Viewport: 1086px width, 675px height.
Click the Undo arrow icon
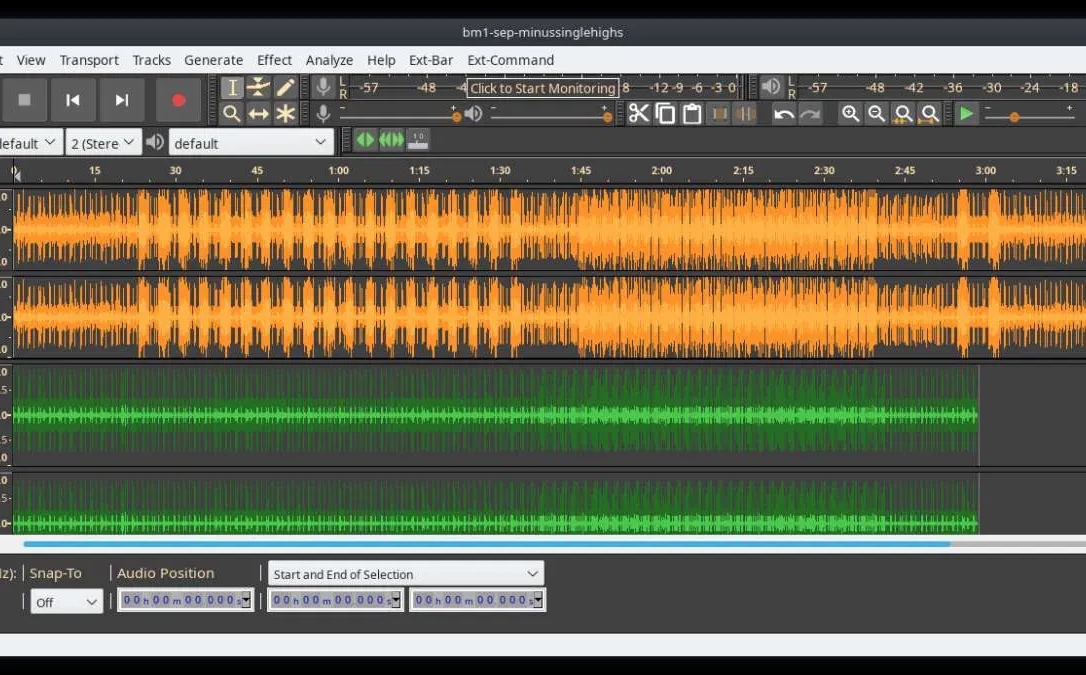click(784, 114)
